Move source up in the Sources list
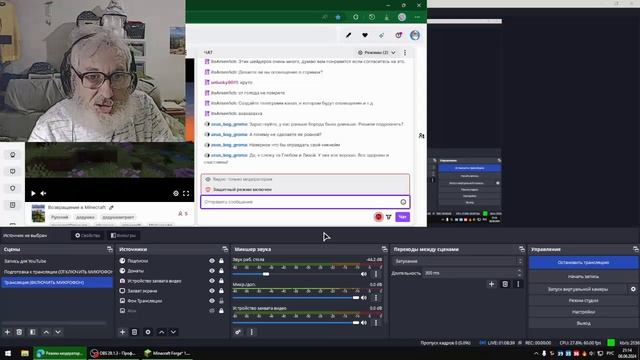 162,332
